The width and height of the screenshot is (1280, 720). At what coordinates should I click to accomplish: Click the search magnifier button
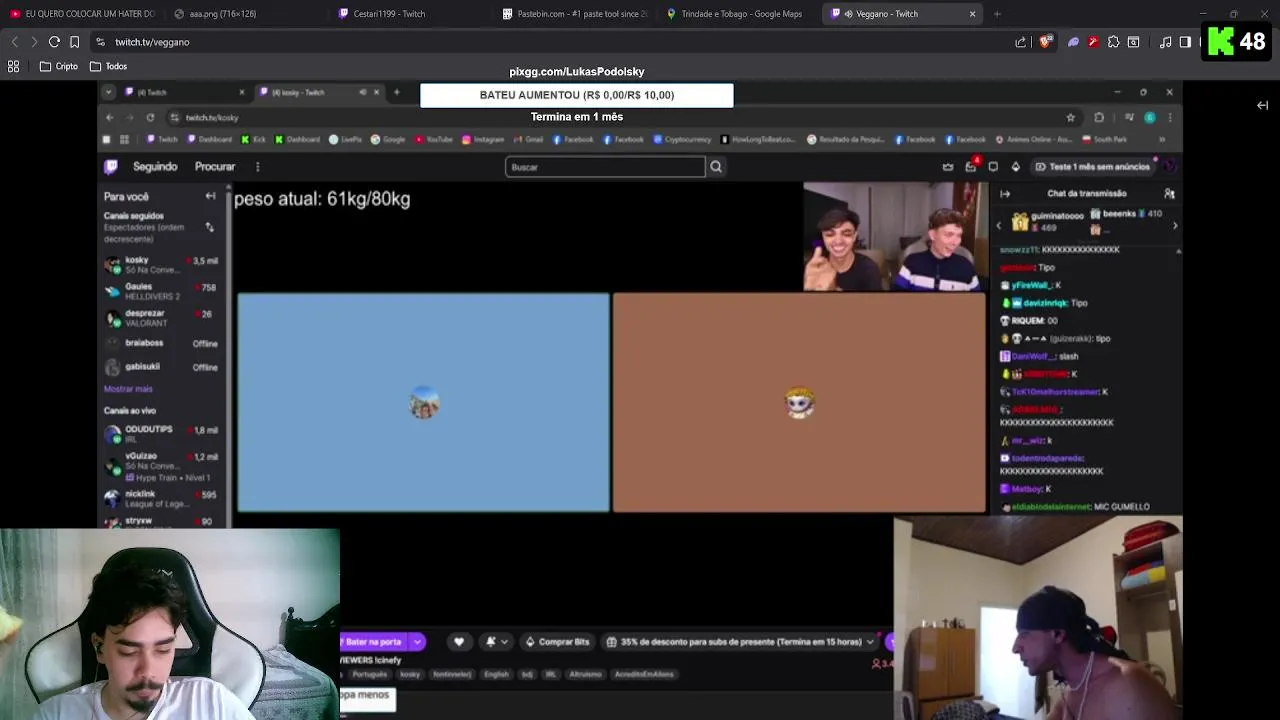tap(716, 167)
